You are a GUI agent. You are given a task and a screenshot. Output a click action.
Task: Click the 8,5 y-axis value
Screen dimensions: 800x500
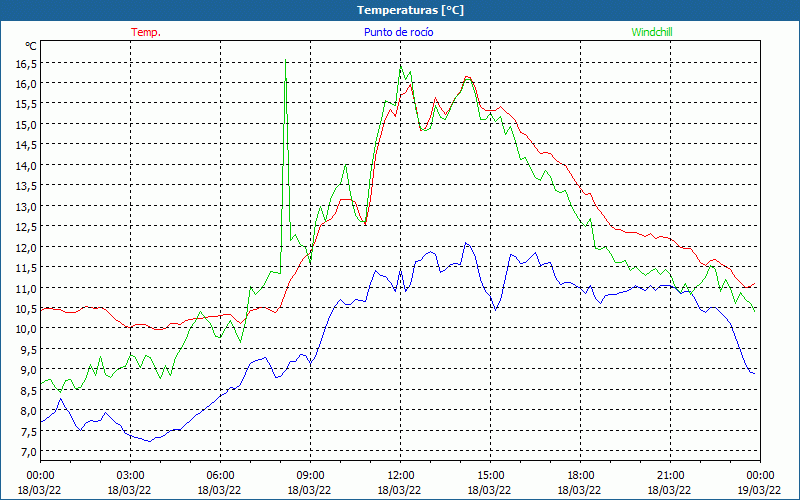click(29, 390)
